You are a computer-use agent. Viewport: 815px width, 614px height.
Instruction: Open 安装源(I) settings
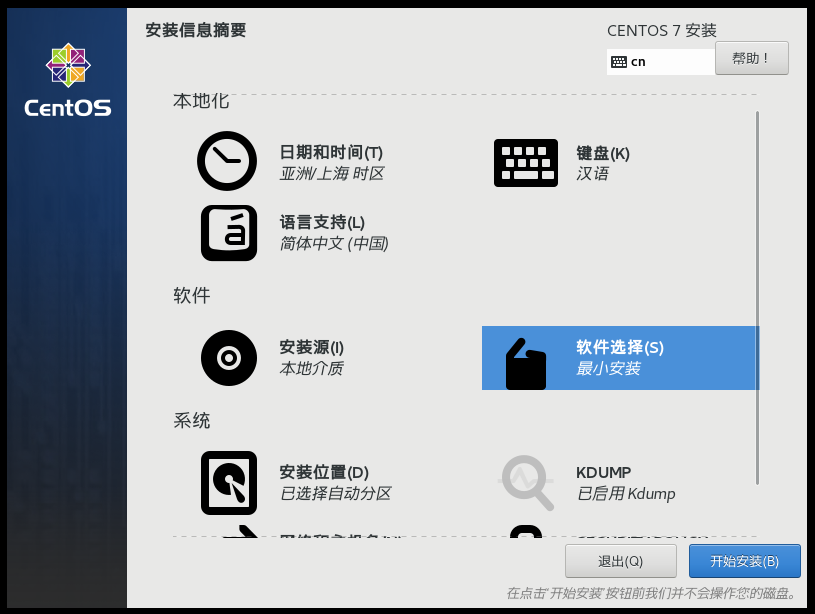312,347
